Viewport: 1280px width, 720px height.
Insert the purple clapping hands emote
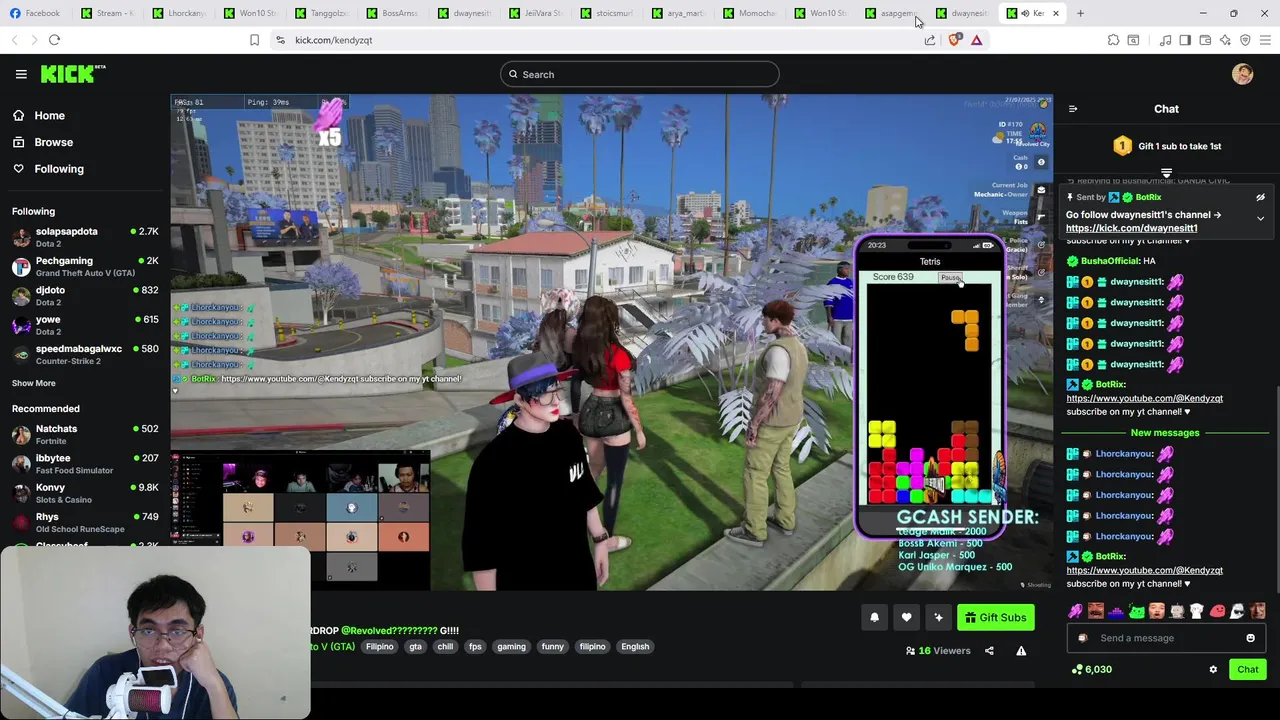pyautogui.click(x=1075, y=611)
